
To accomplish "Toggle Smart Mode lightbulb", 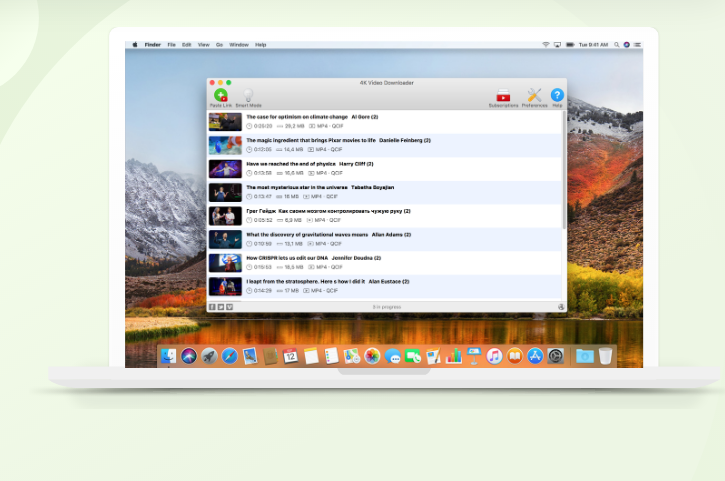I will (x=248, y=98).
